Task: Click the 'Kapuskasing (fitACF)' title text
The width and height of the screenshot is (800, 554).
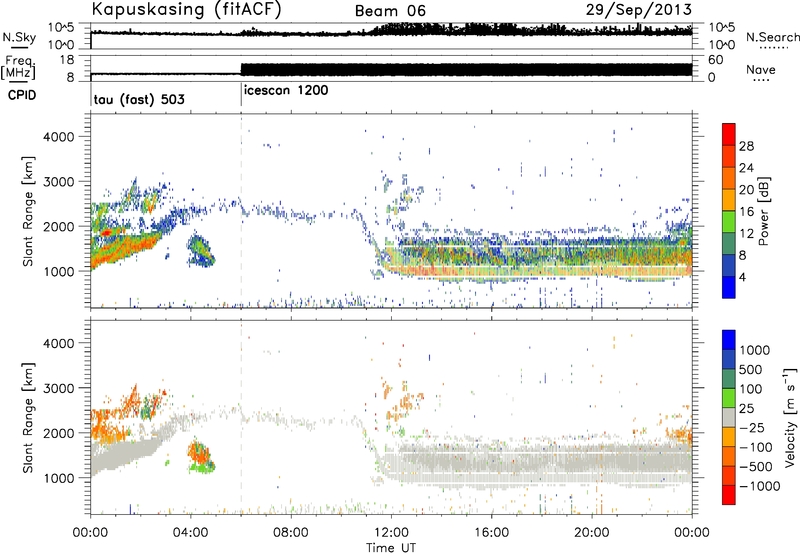Action: [x=186, y=10]
